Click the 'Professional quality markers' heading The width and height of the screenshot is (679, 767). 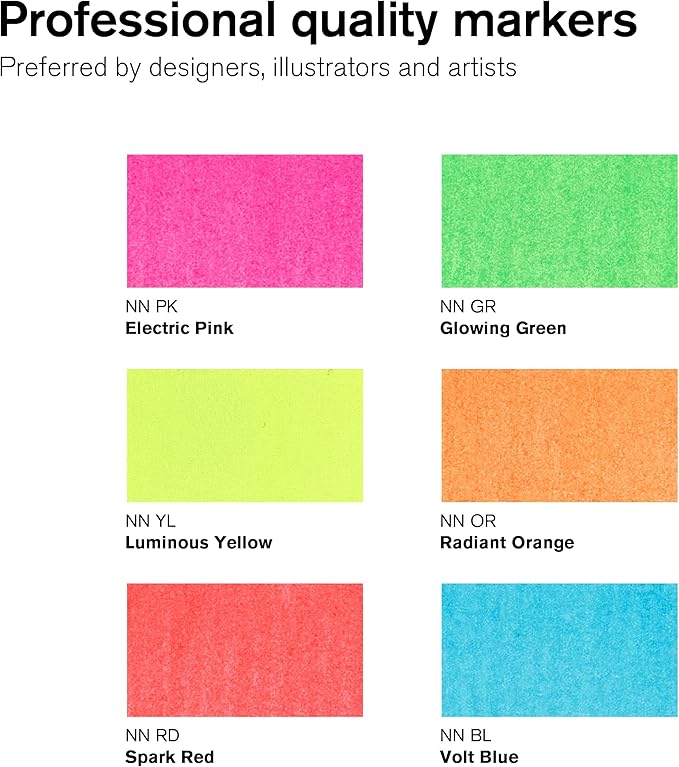[x=318, y=22]
